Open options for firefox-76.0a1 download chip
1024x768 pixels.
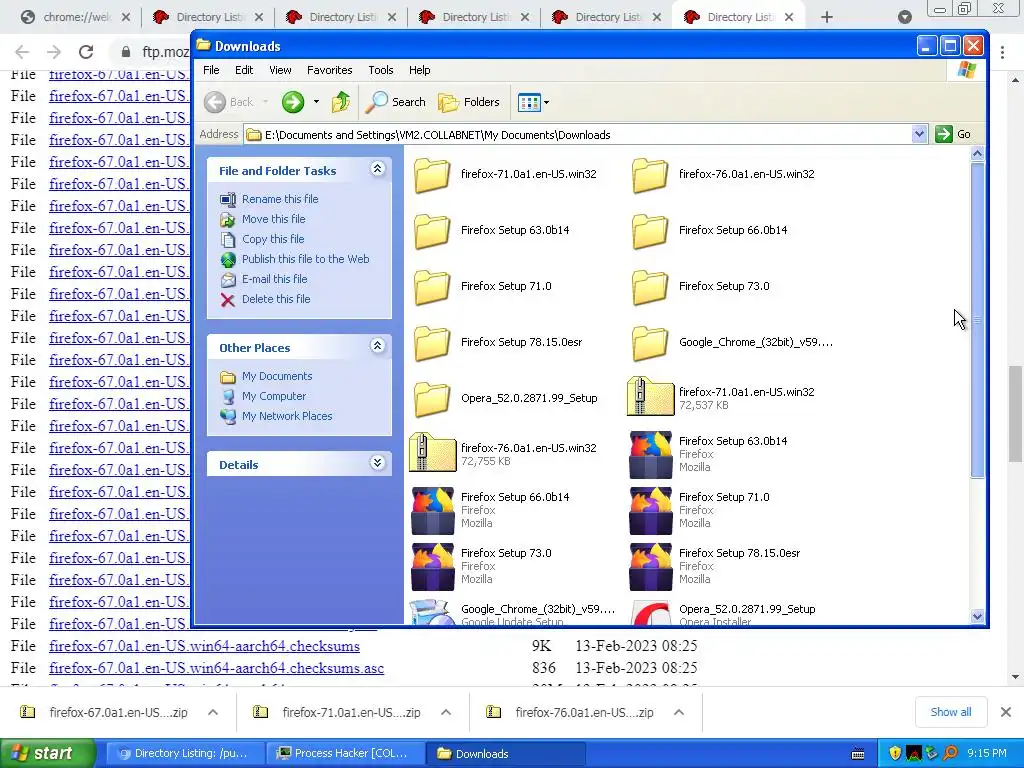pyautogui.click(x=679, y=712)
